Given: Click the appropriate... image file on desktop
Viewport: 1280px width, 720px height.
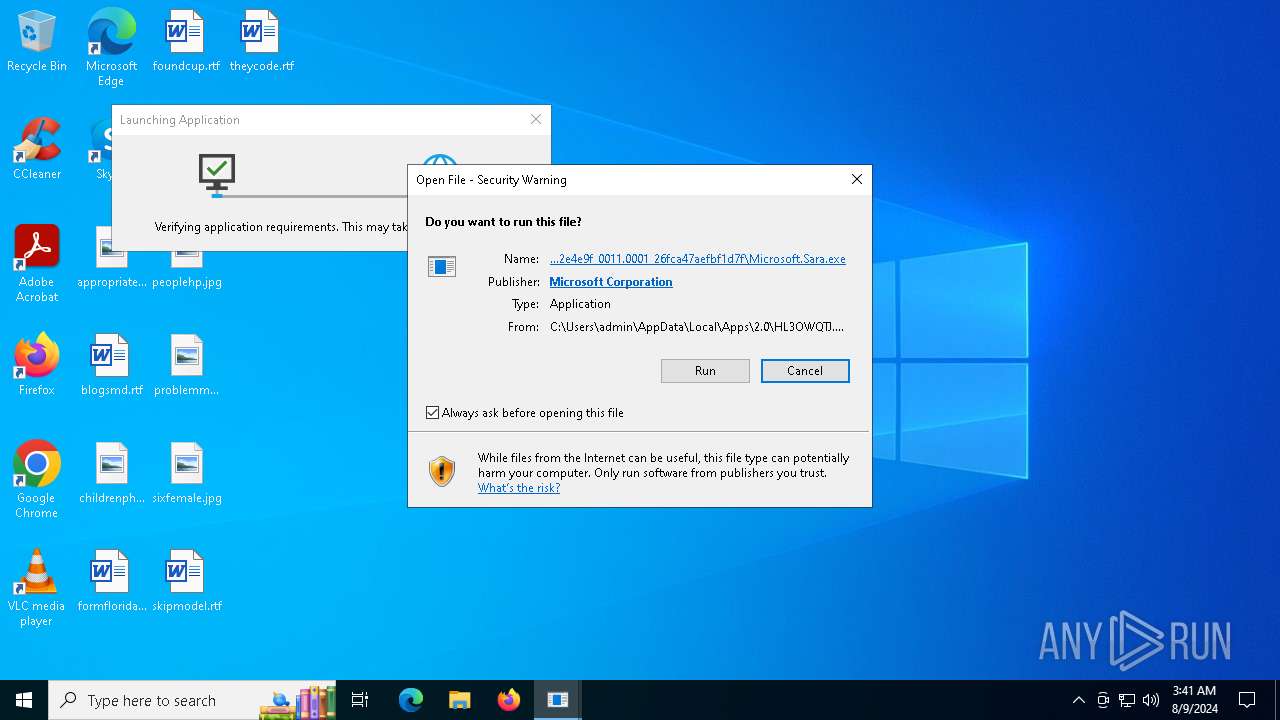Looking at the screenshot, I should click(x=111, y=258).
